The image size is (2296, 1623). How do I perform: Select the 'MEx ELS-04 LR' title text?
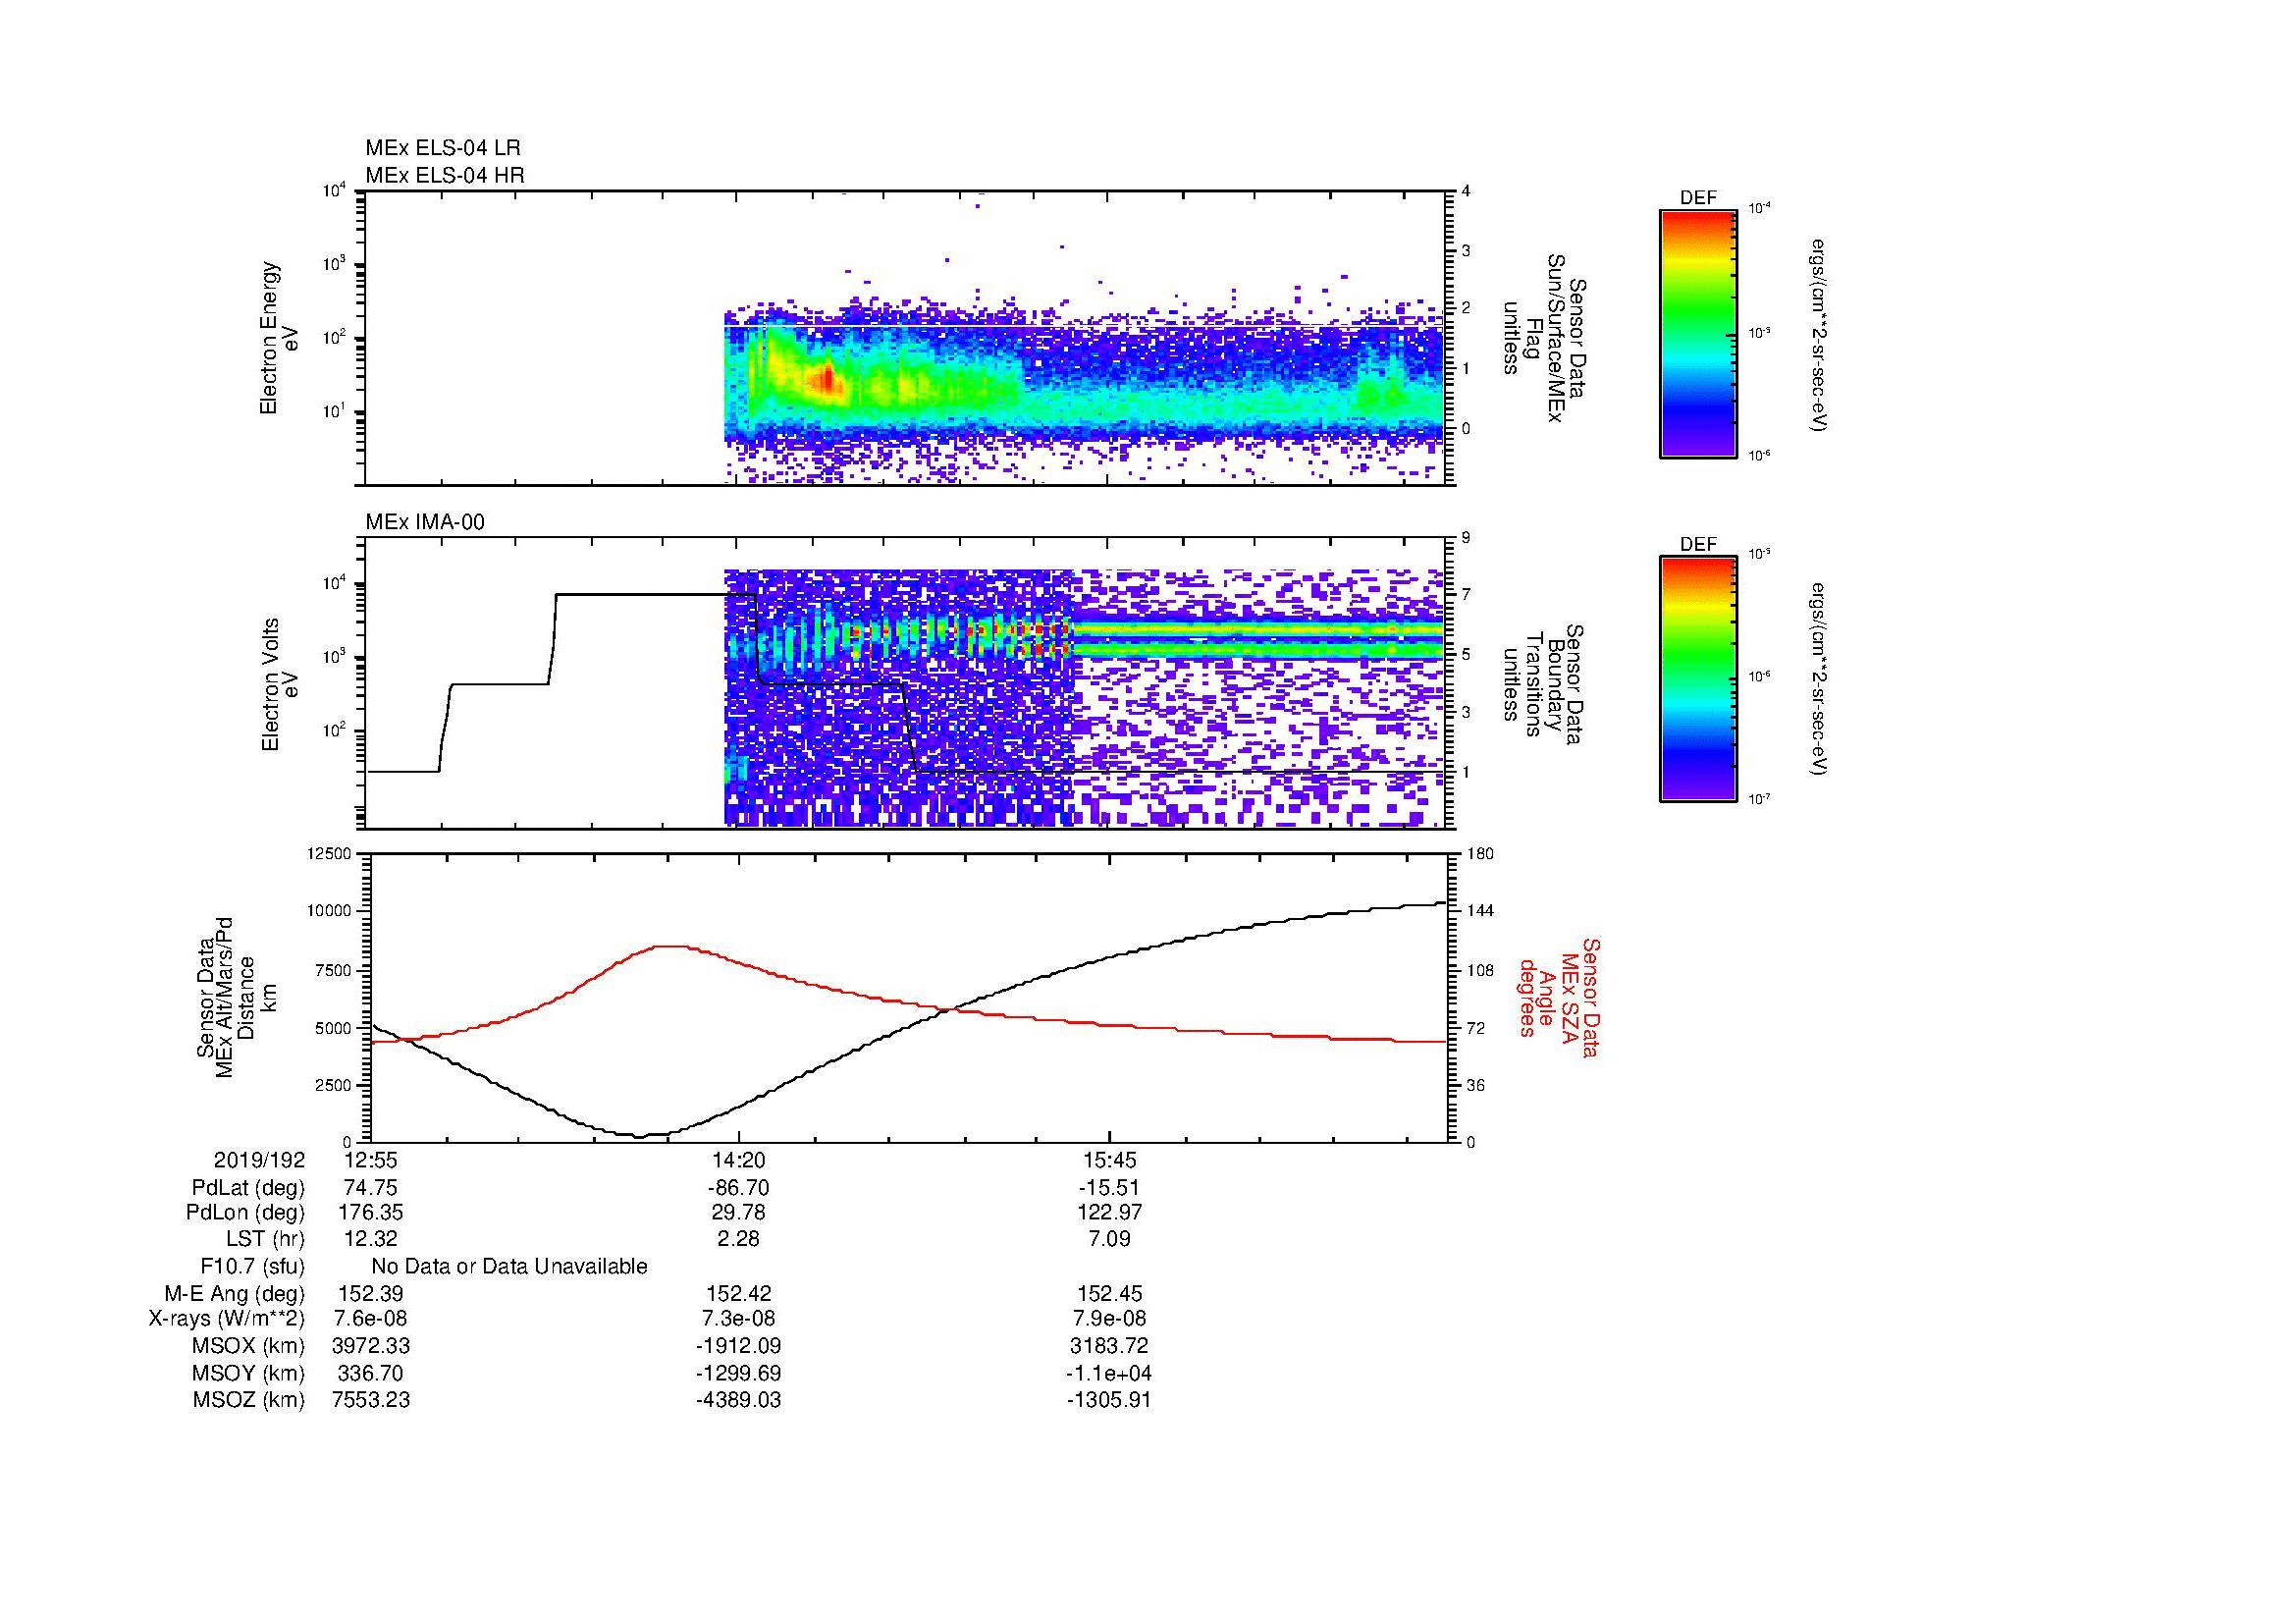click(x=443, y=148)
